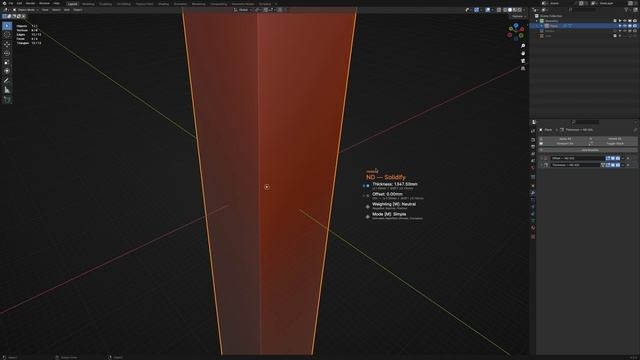Select the Scale tool in viewport toolbar
640x360 pixels.
[x=7, y=62]
